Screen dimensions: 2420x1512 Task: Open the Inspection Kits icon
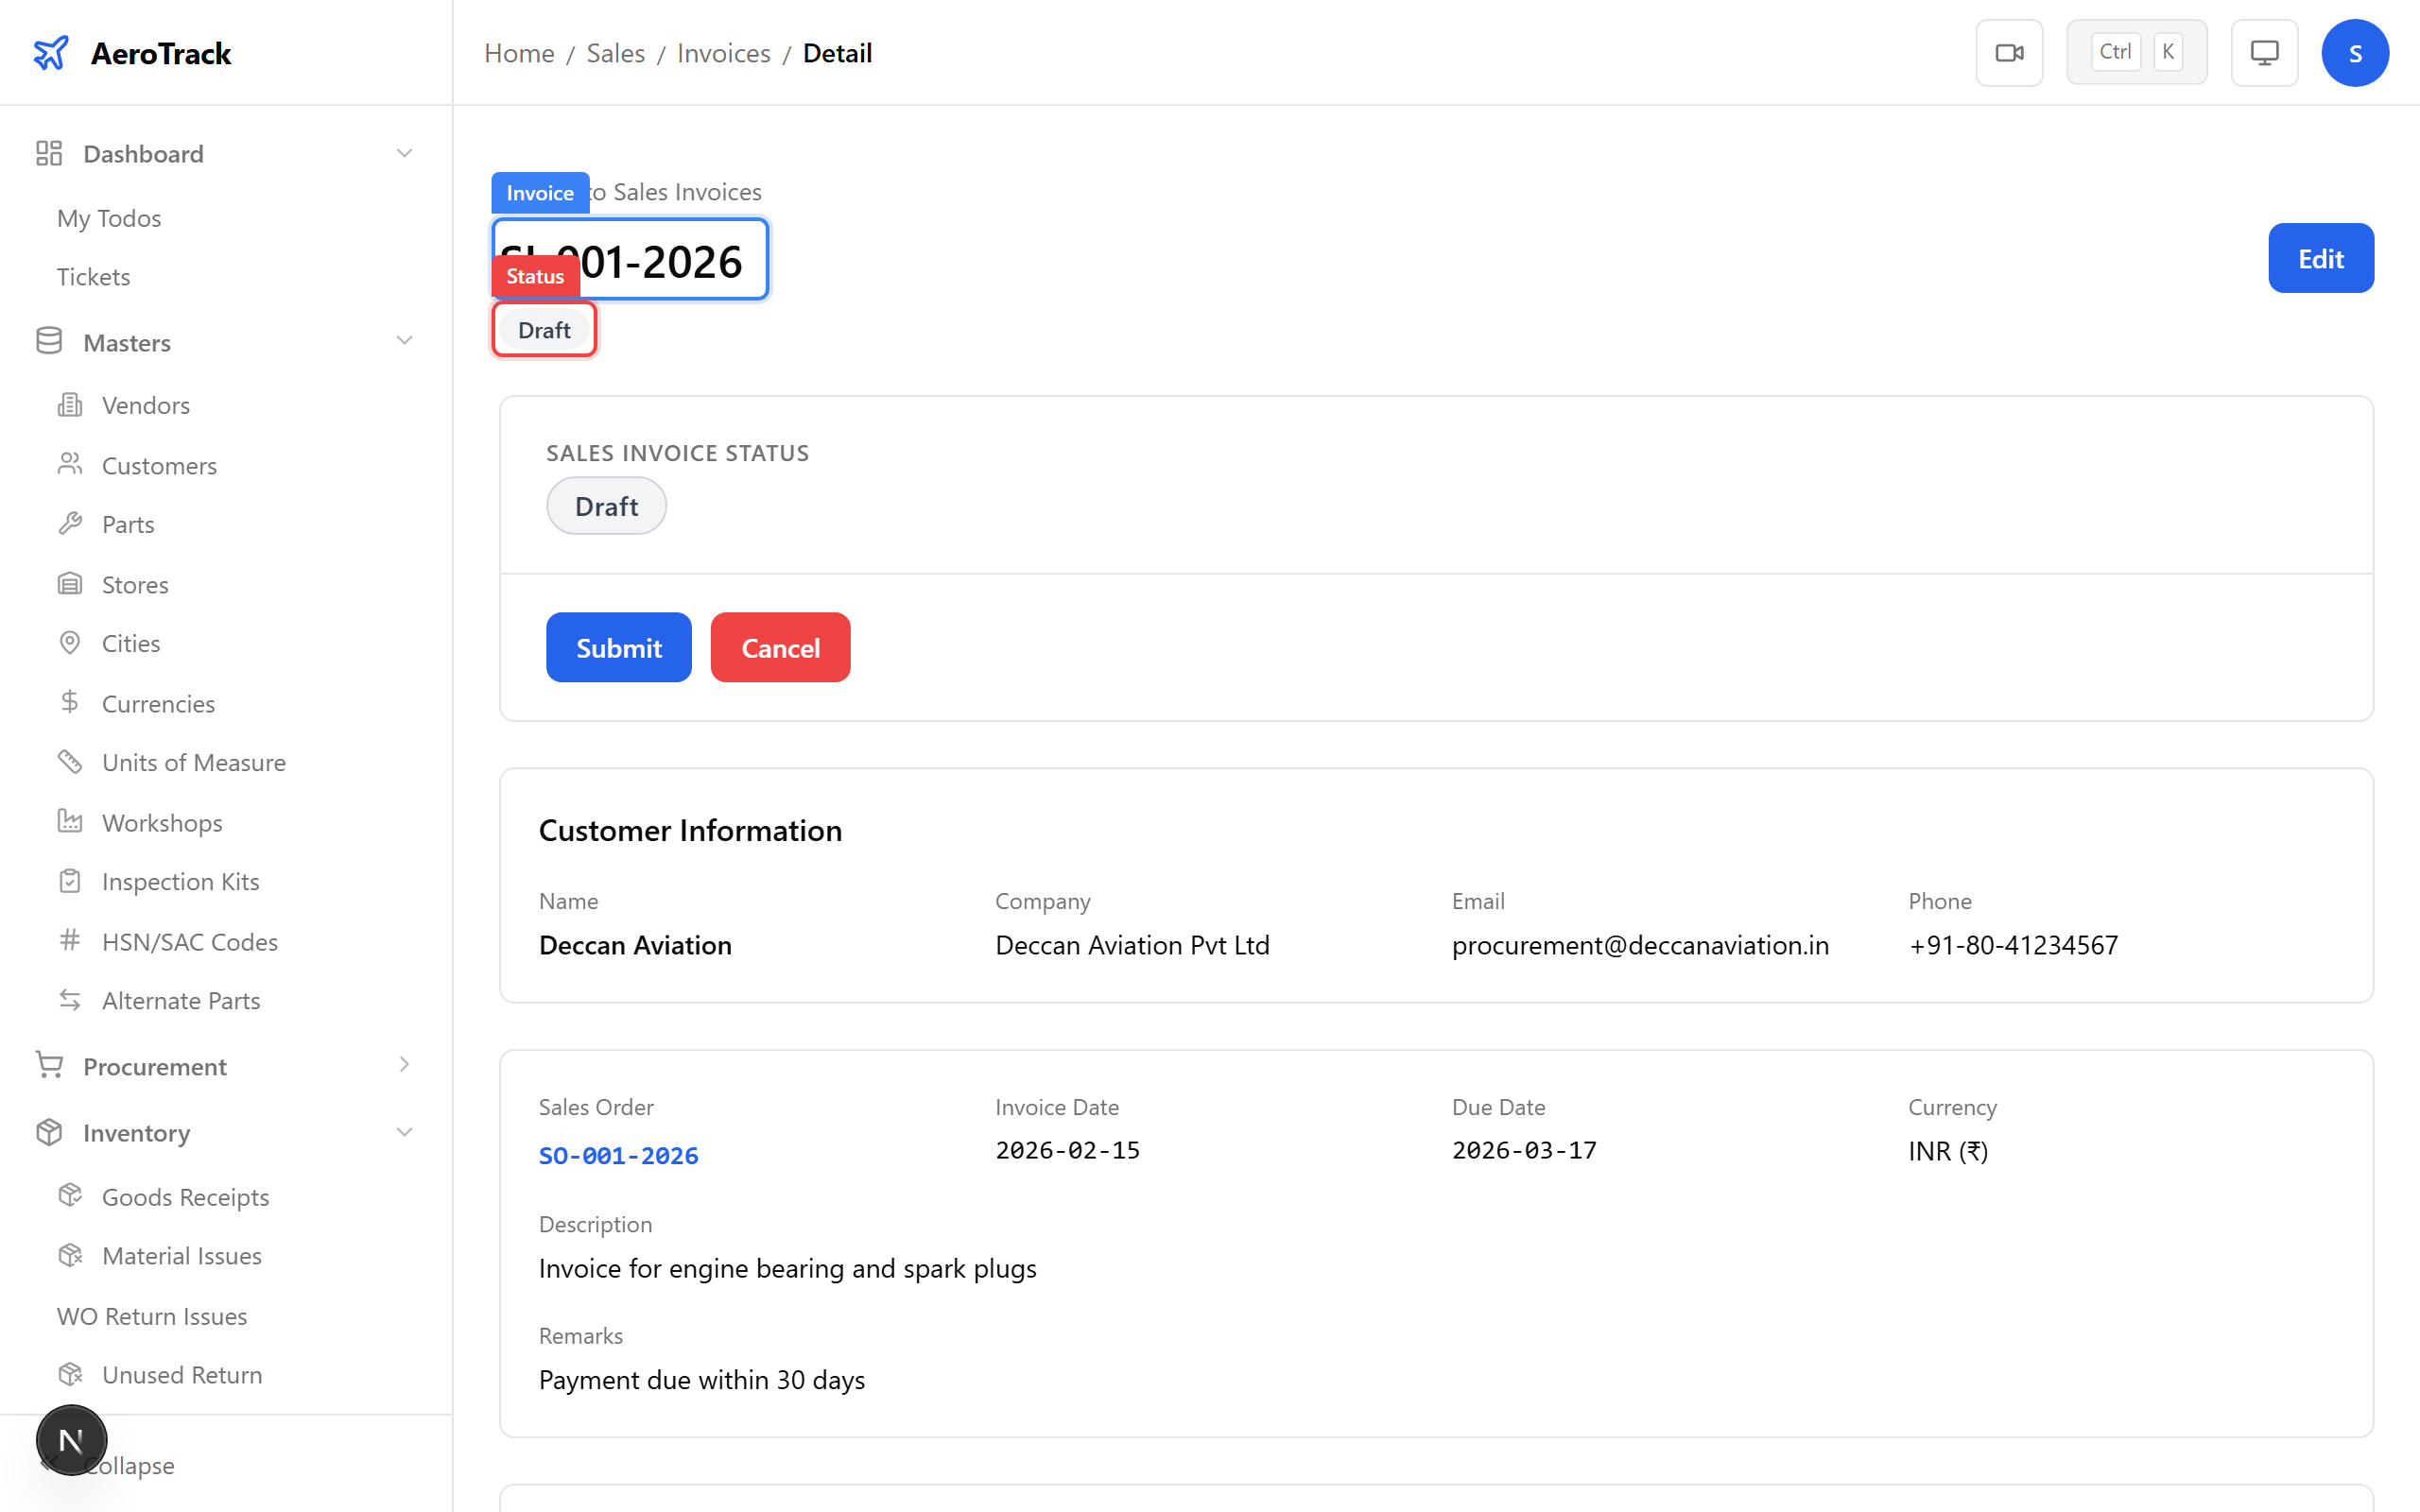(x=69, y=880)
